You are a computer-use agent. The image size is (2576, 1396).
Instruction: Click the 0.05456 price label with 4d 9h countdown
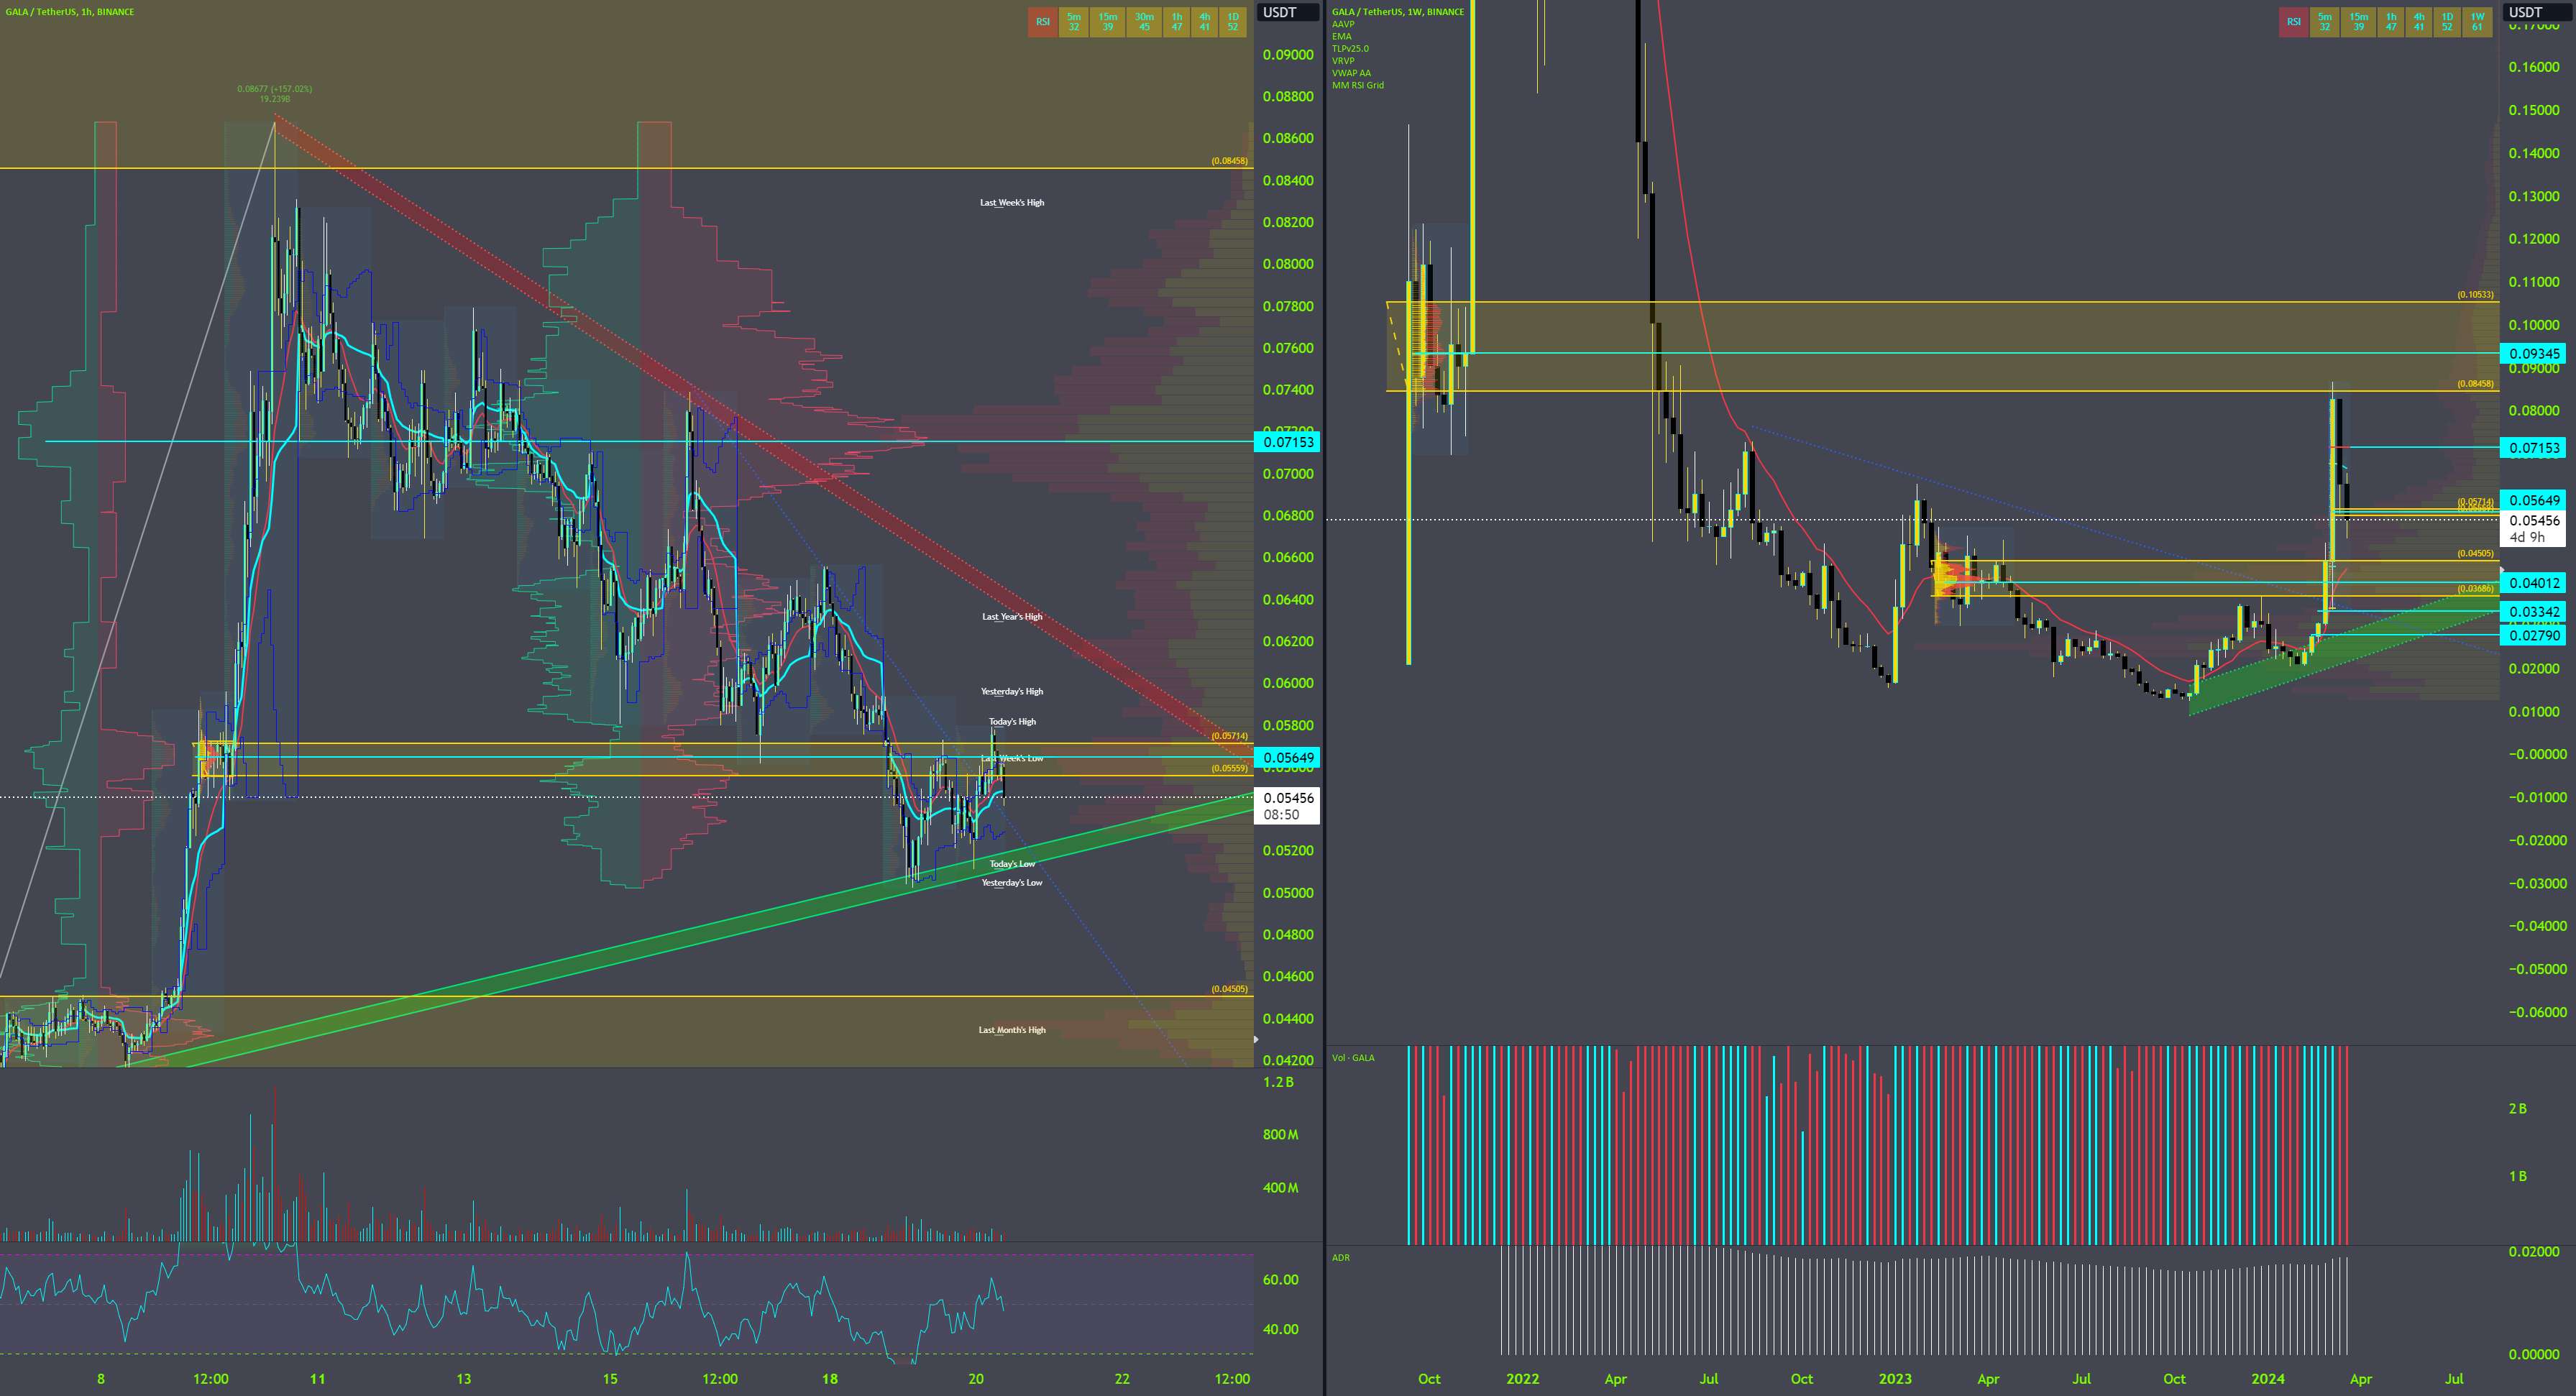click(x=2532, y=528)
